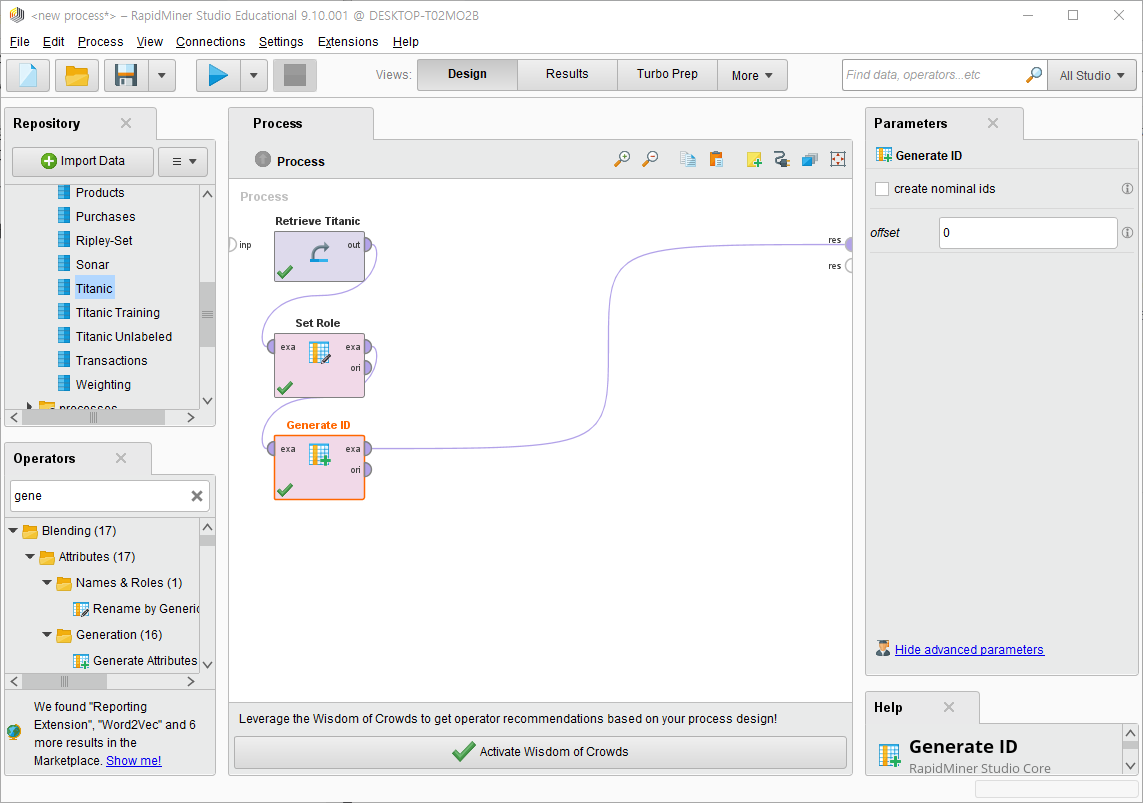Click the repository horizontal scrollbar thumb
Image resolution: width=1143 pixels, height=803 pixels.
coord(93,418)
